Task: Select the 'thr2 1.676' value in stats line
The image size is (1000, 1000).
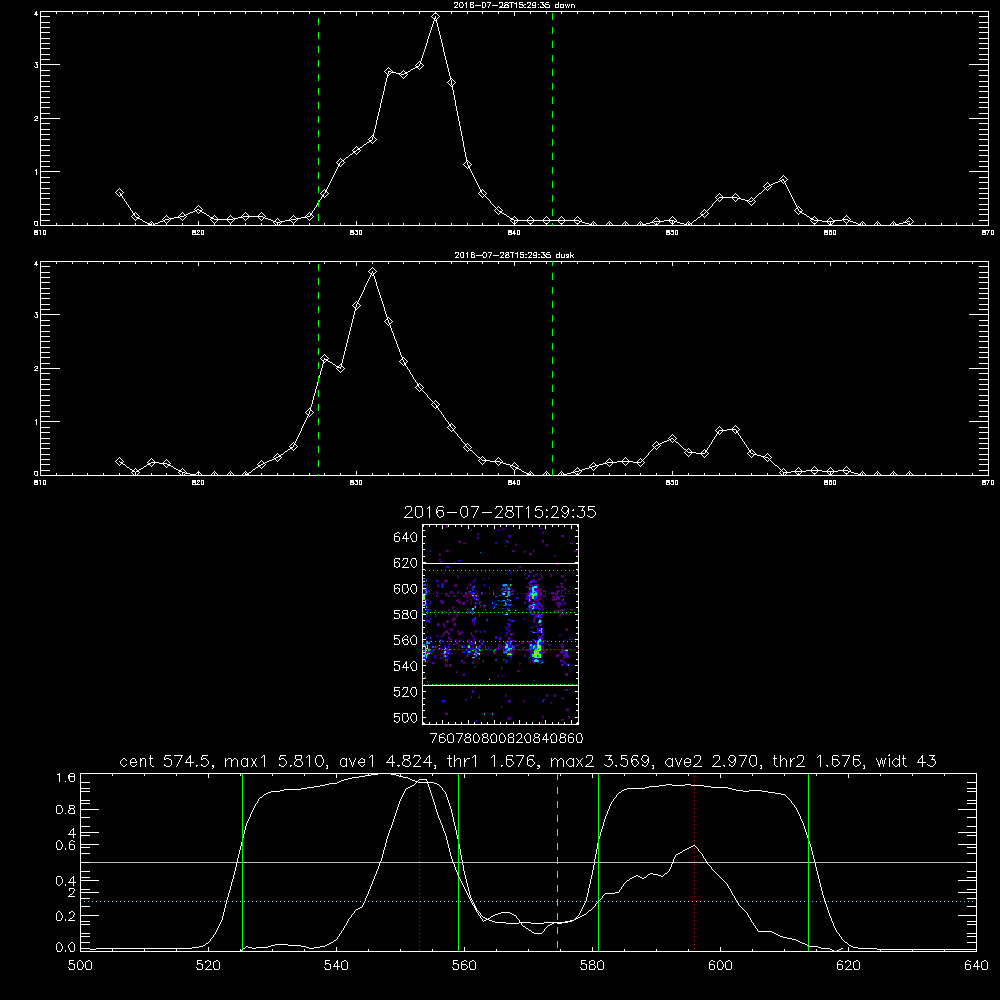Action: click(817, 761)
